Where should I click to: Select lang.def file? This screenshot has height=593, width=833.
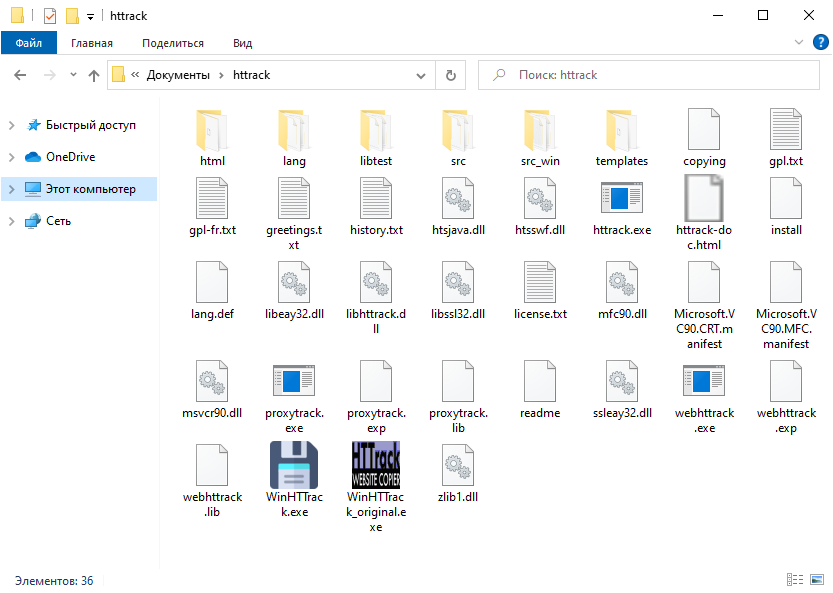[212, 291]
